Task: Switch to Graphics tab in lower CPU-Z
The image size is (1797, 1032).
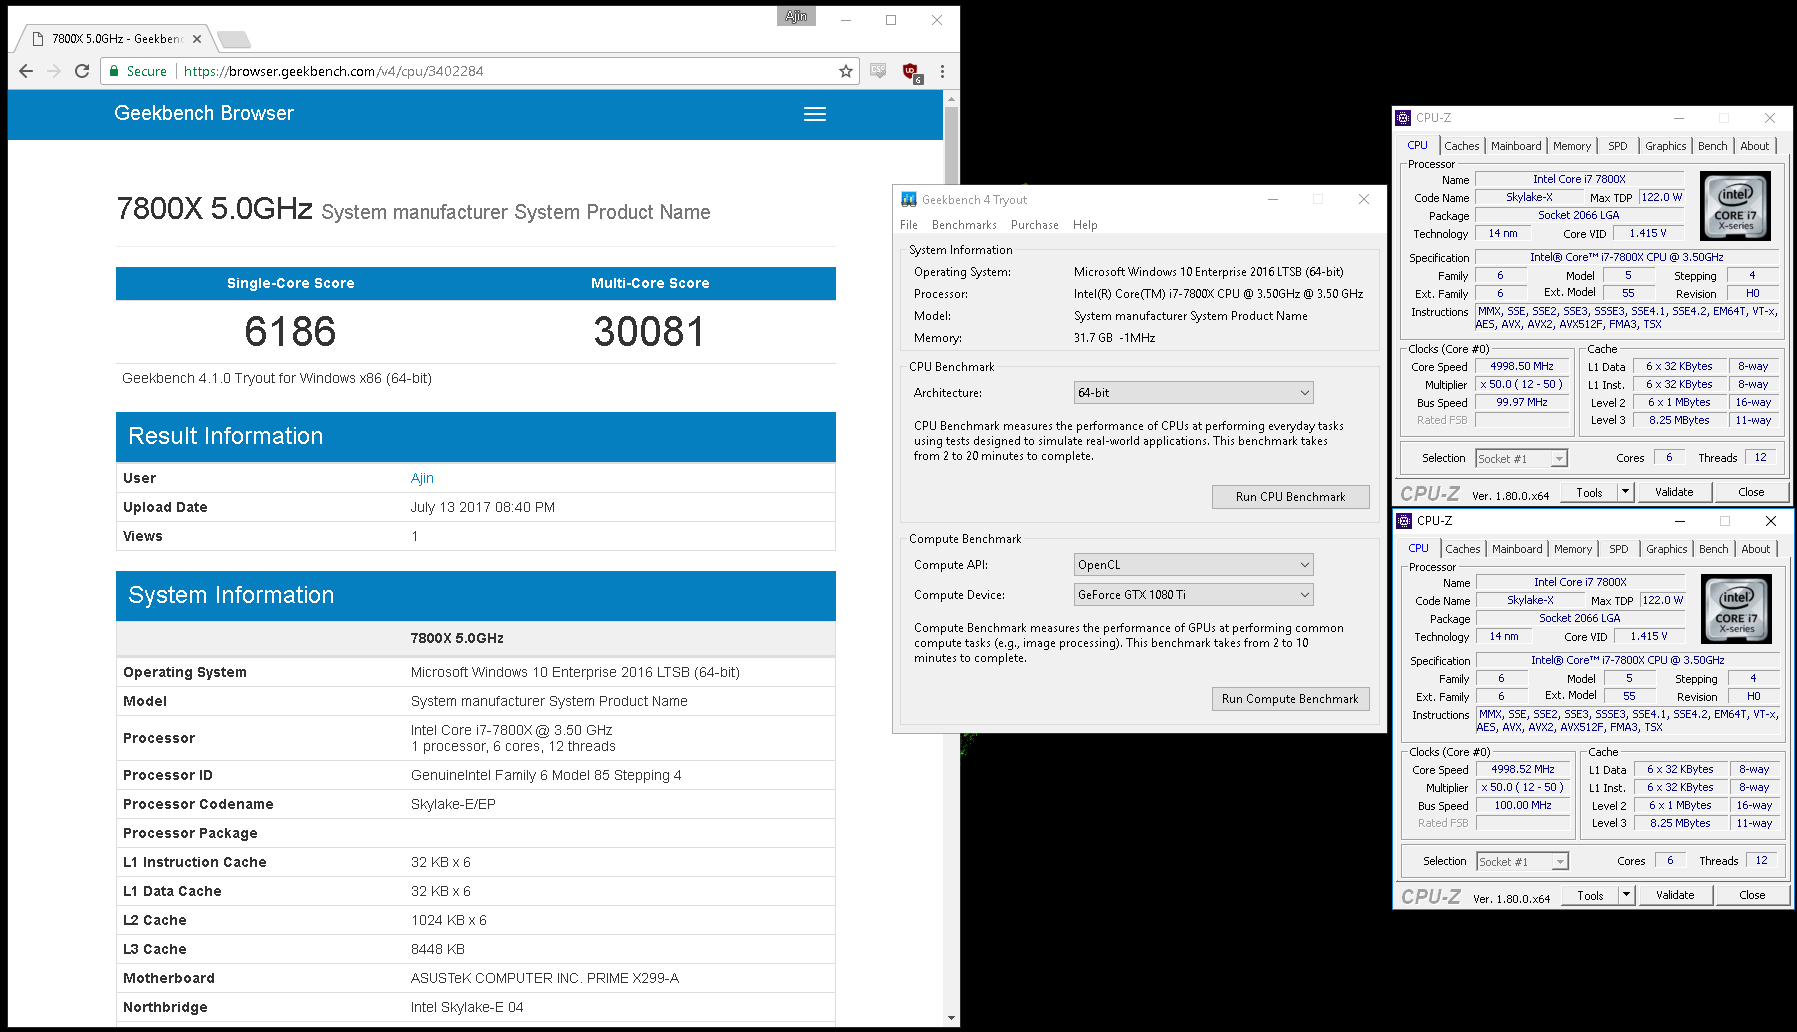Action: [x=1667, y=549]
